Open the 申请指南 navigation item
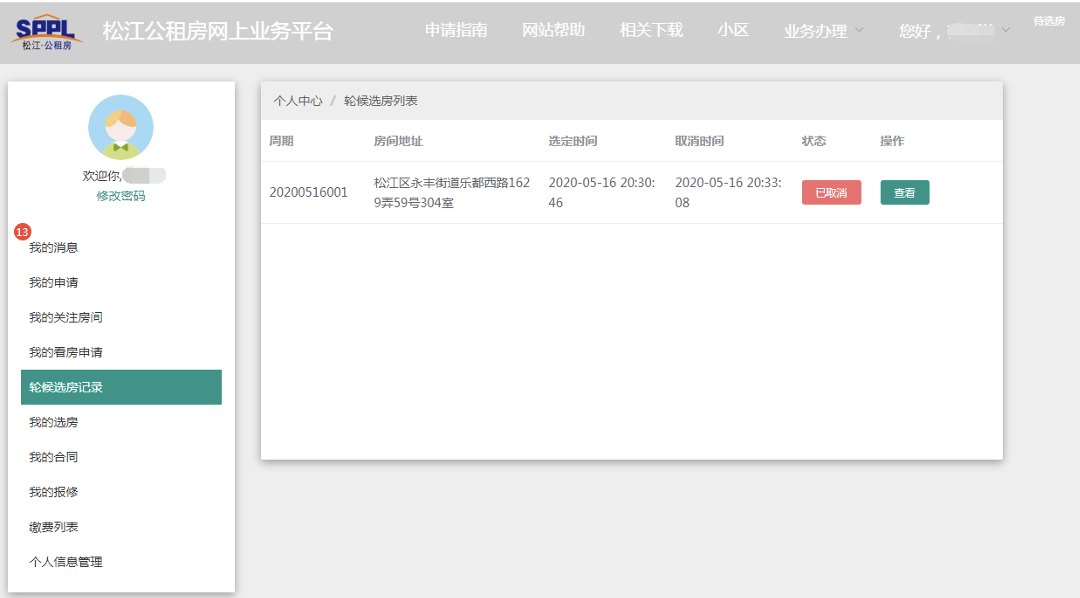 (x=456, y=30)
